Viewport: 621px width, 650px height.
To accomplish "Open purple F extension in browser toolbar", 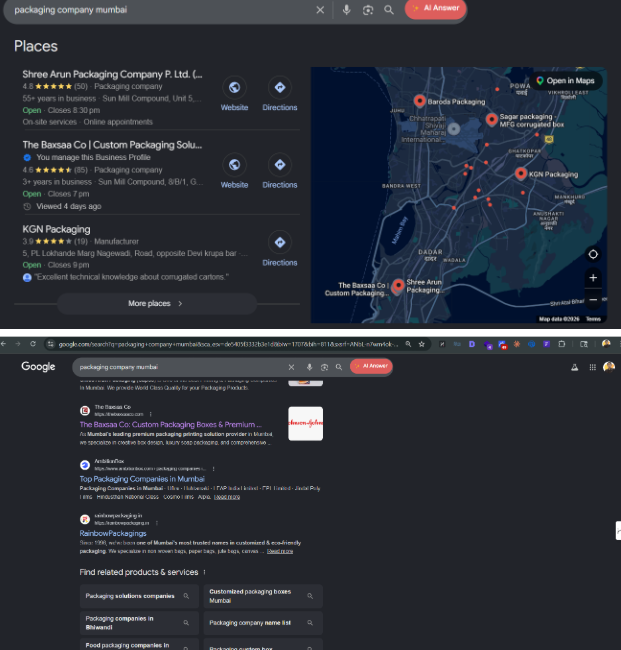I will (546, 344).
